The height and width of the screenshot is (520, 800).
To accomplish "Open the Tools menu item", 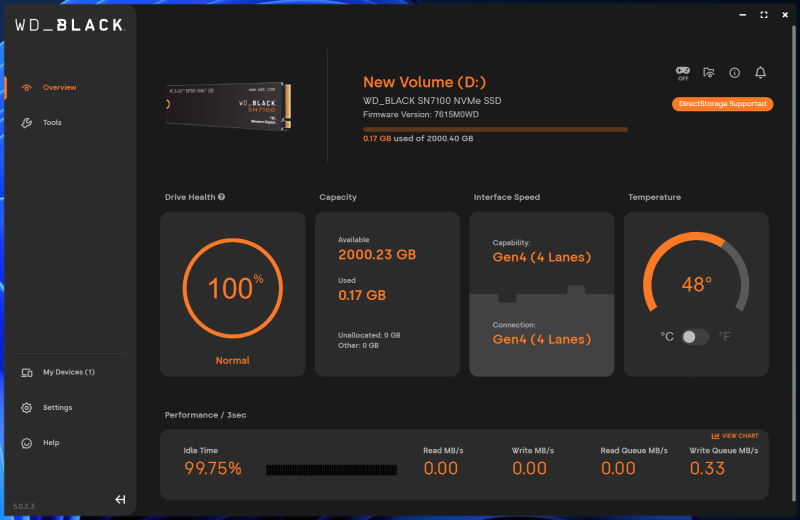I will tap(52, 123).
